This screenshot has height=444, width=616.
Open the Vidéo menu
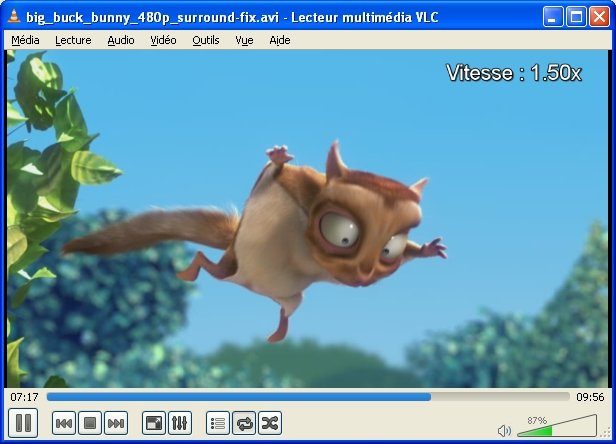click(163, 40)
